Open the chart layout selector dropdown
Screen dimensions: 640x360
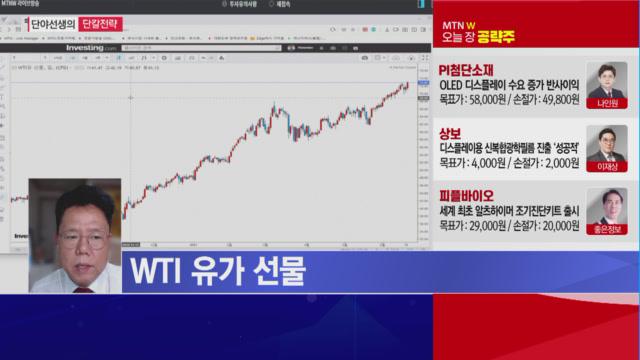[380, 58]
